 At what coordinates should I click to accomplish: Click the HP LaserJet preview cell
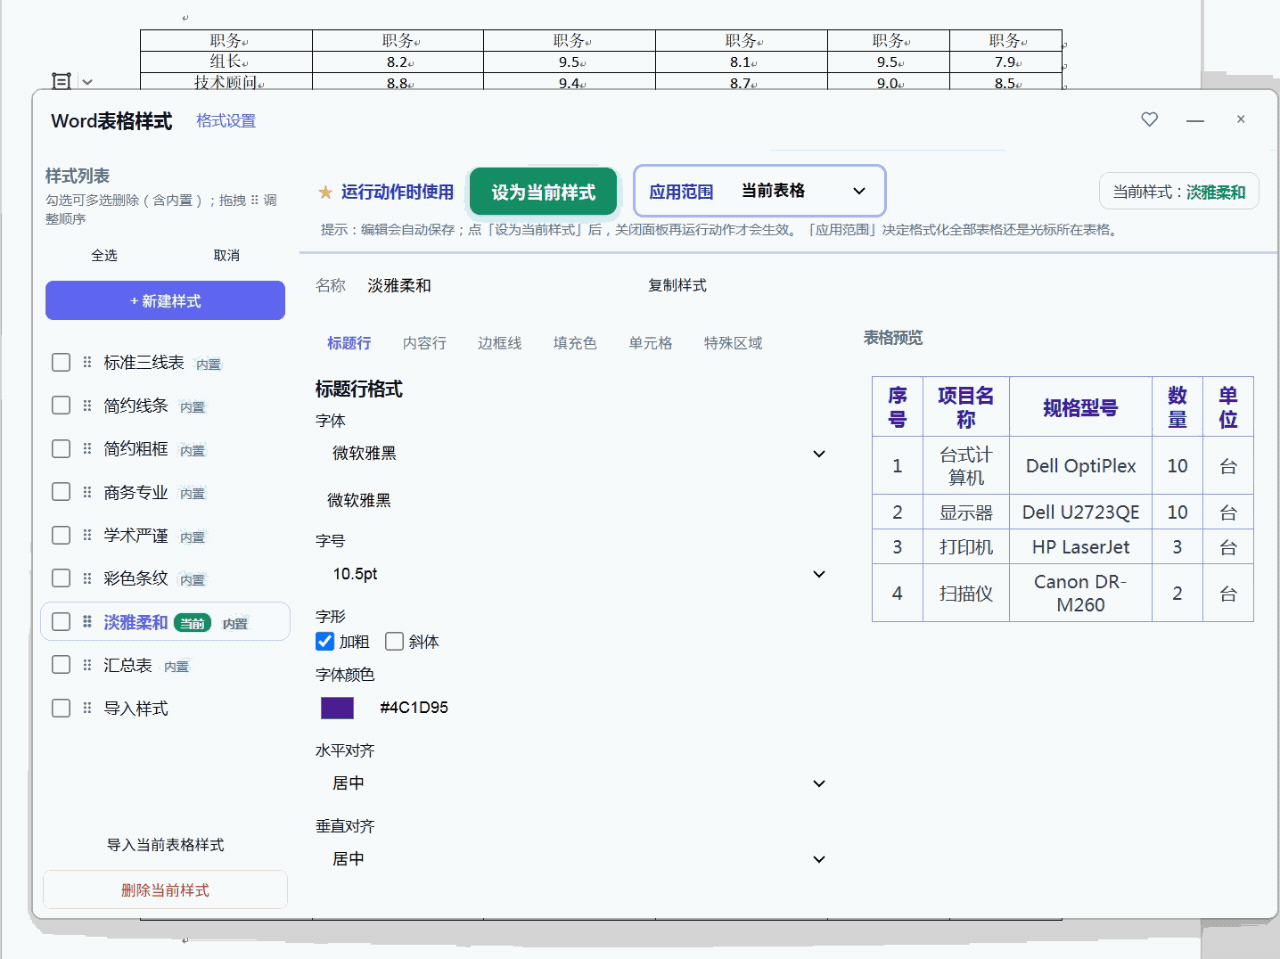[1080, 547]
